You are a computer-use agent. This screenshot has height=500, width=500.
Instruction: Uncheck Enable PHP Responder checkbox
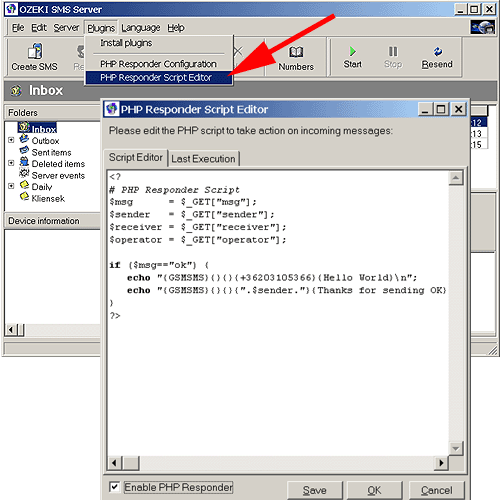[114, 487]
